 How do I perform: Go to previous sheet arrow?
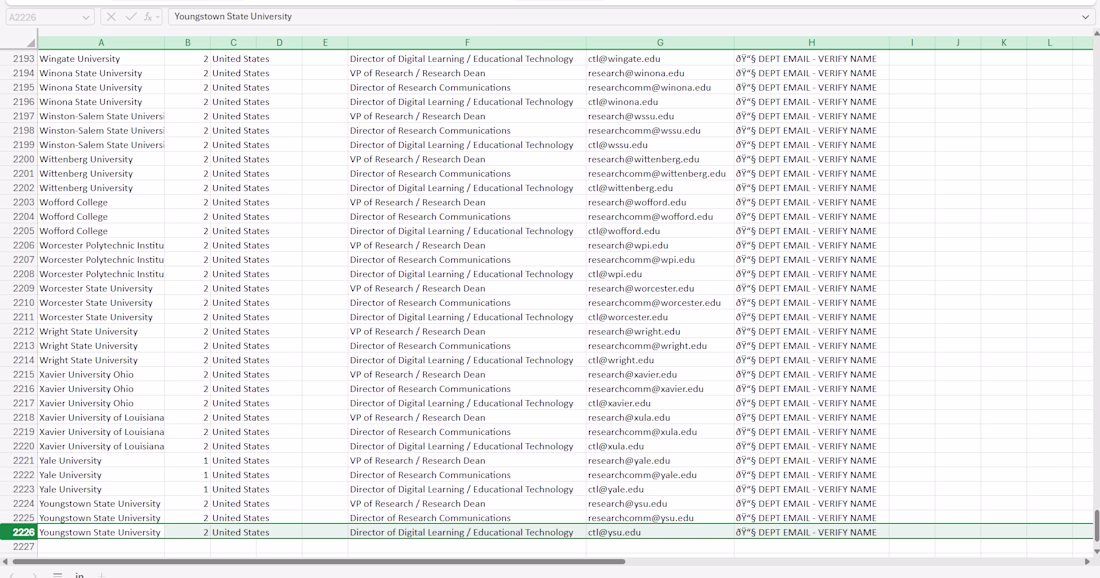[x=11, y=575]
